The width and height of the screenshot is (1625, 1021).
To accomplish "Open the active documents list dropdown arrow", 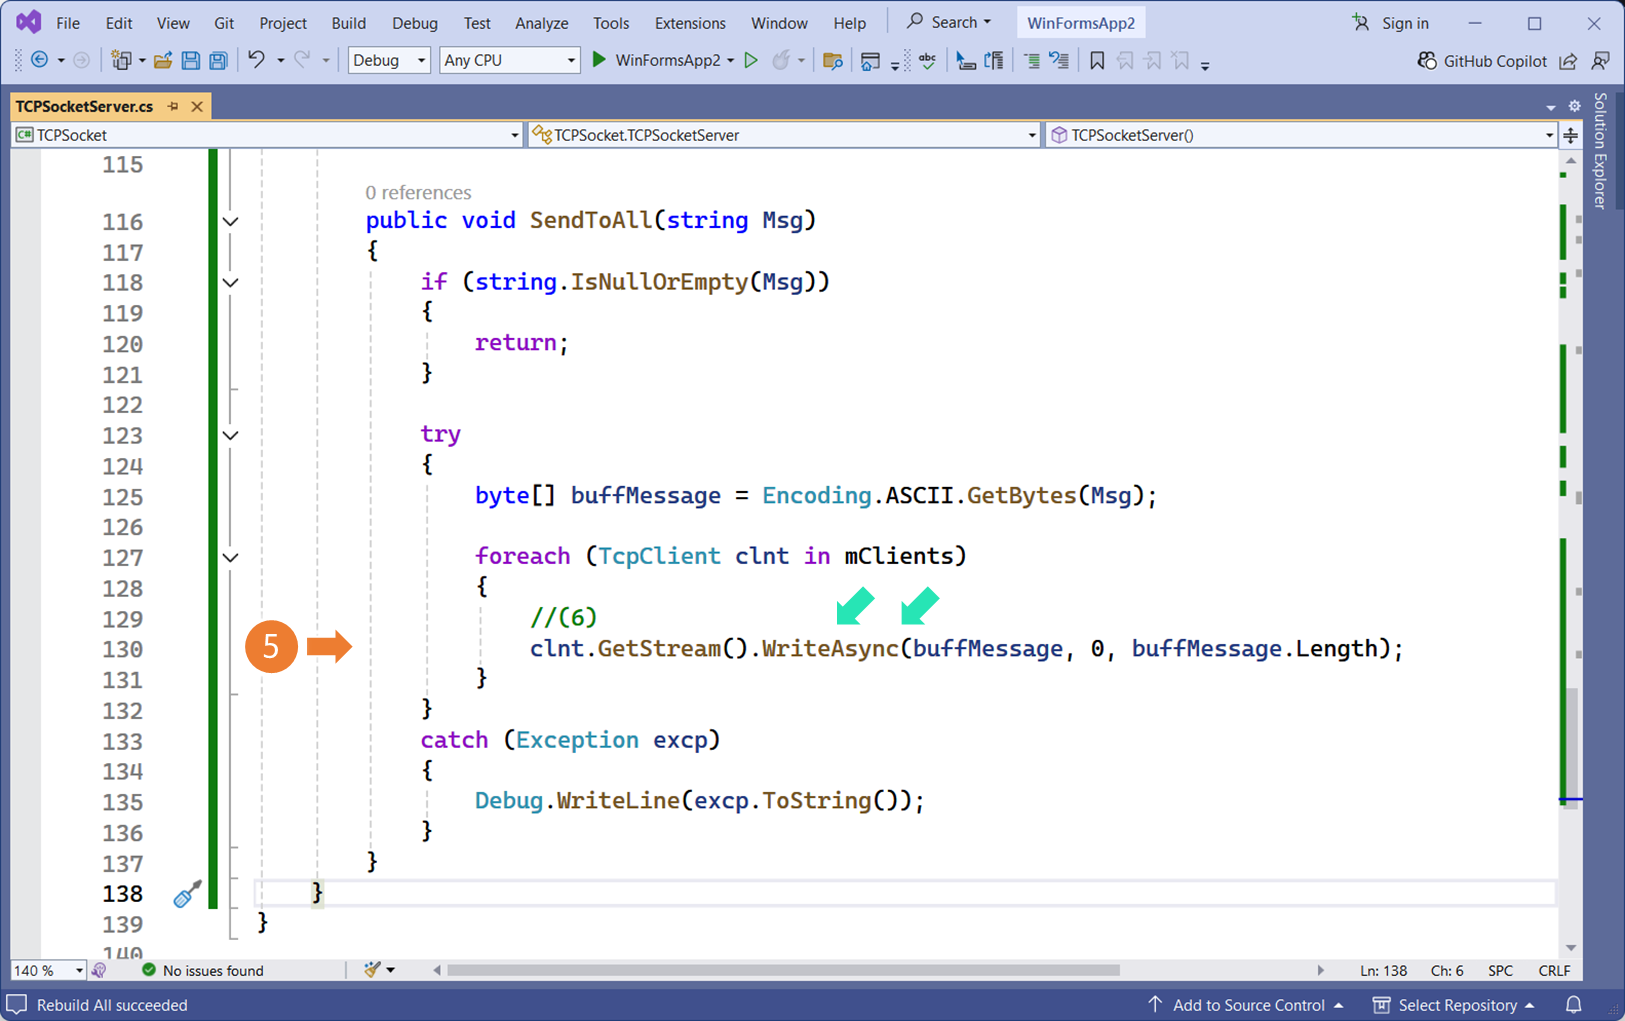I will 1550,107.
